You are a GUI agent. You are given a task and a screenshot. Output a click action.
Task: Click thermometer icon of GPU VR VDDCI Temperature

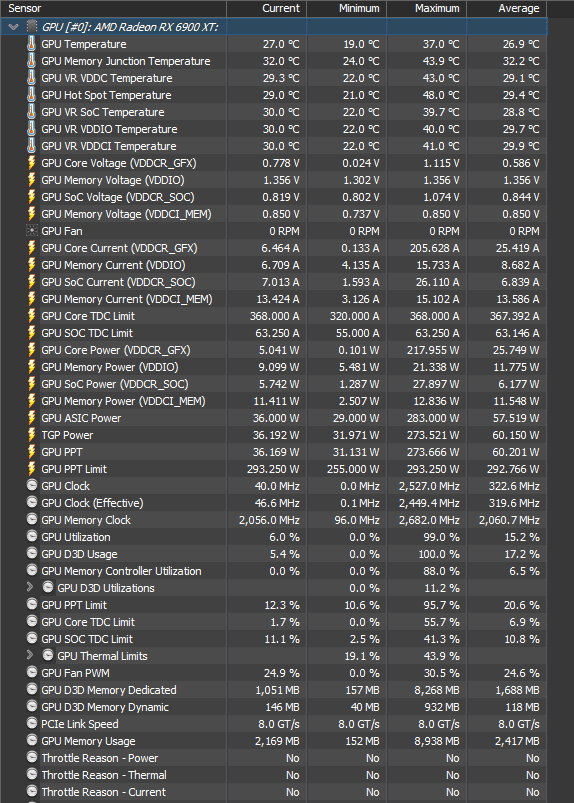coord(32,146)
